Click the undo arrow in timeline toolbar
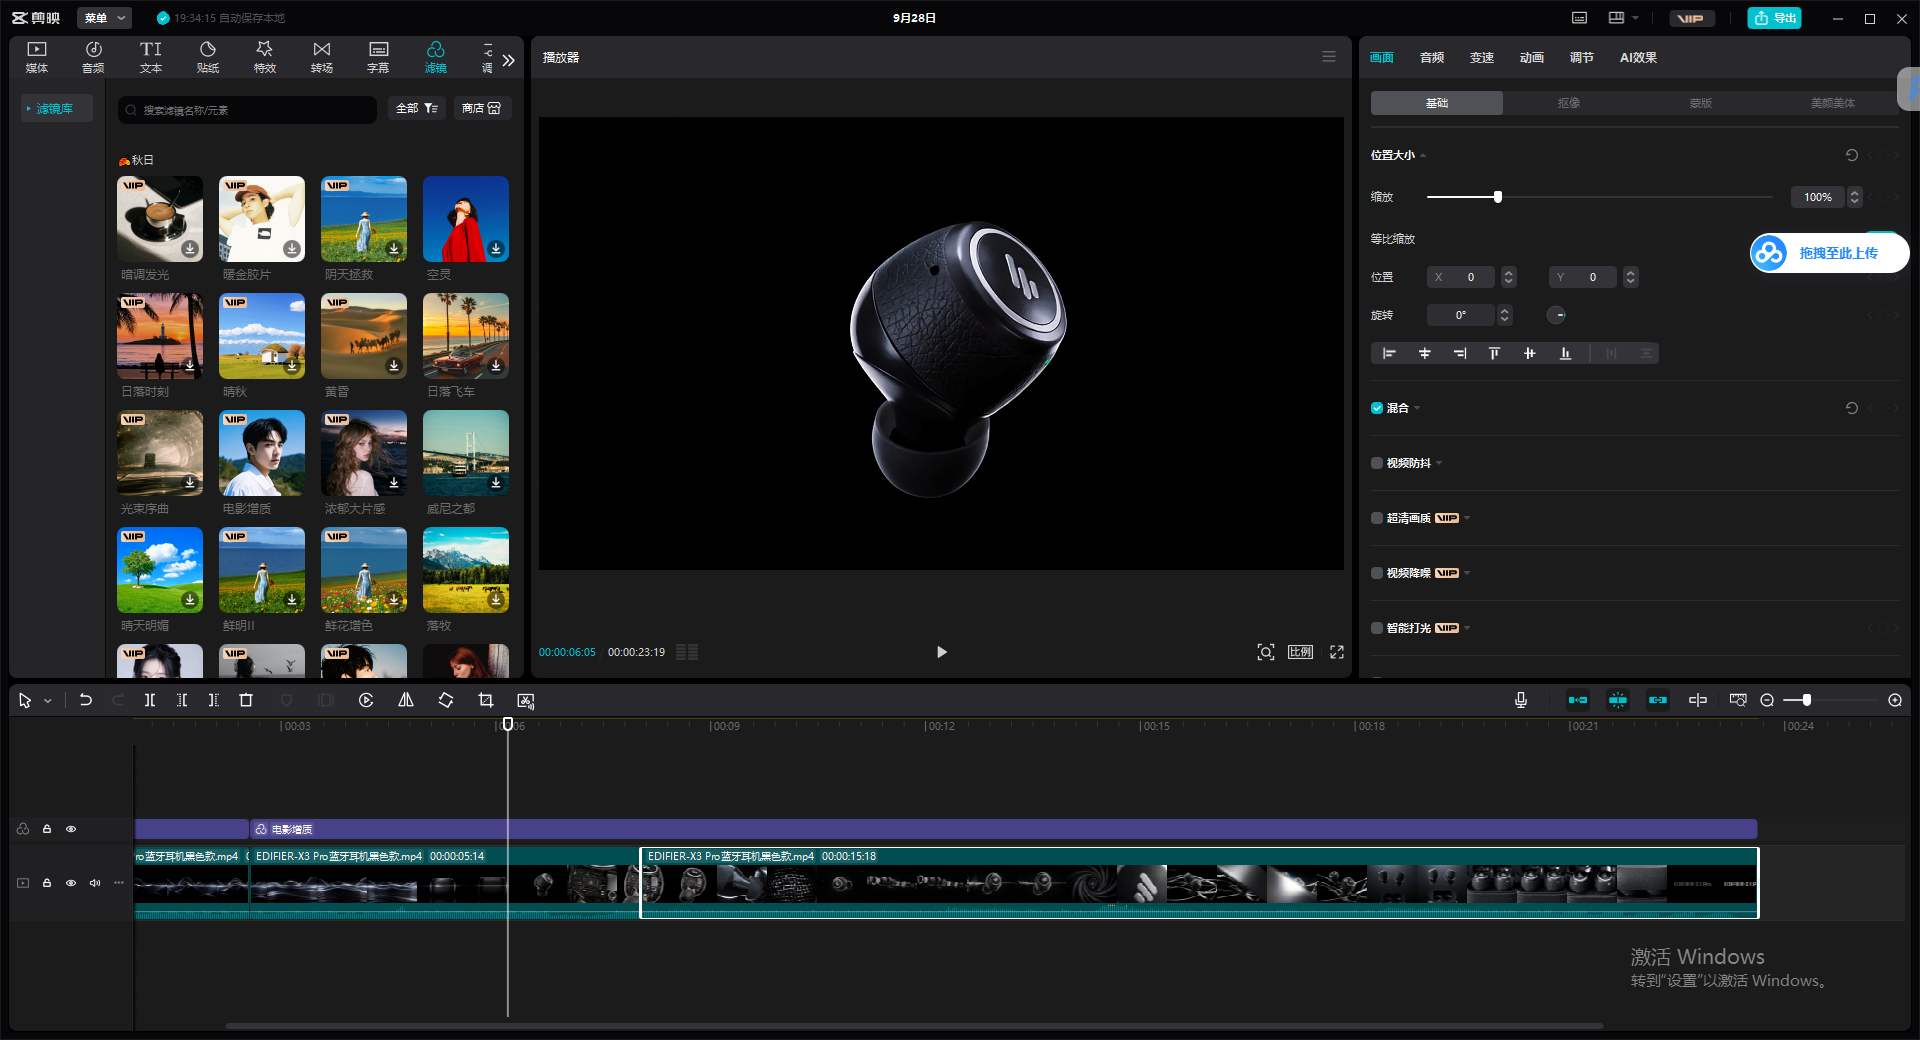This screenshot has width=1920, height=1040. [x=86, y=700]
